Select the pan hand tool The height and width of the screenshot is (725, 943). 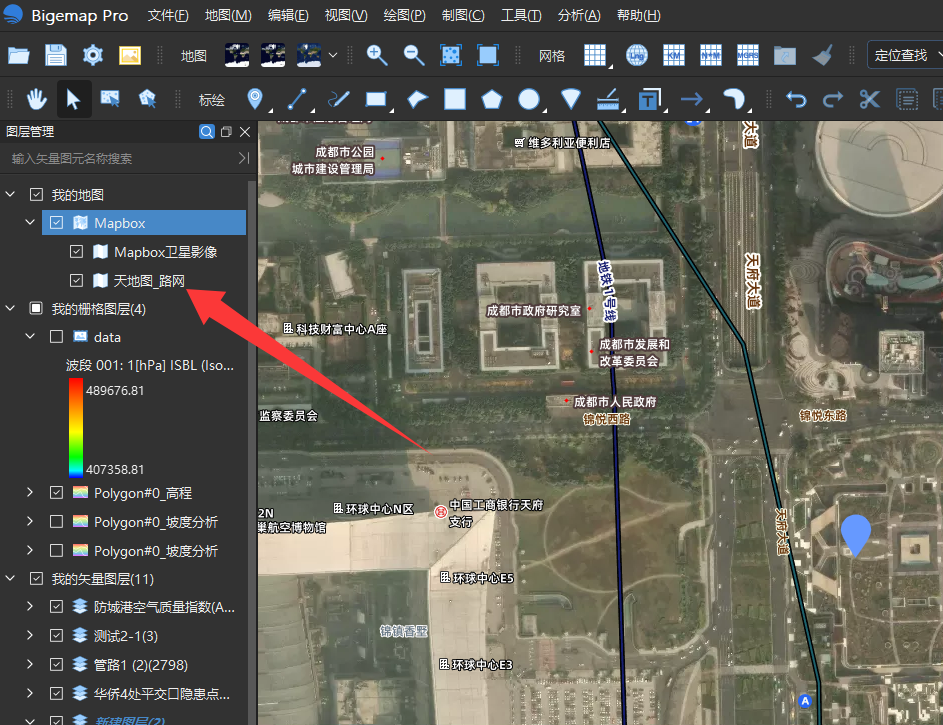click(x=37, y=99)
